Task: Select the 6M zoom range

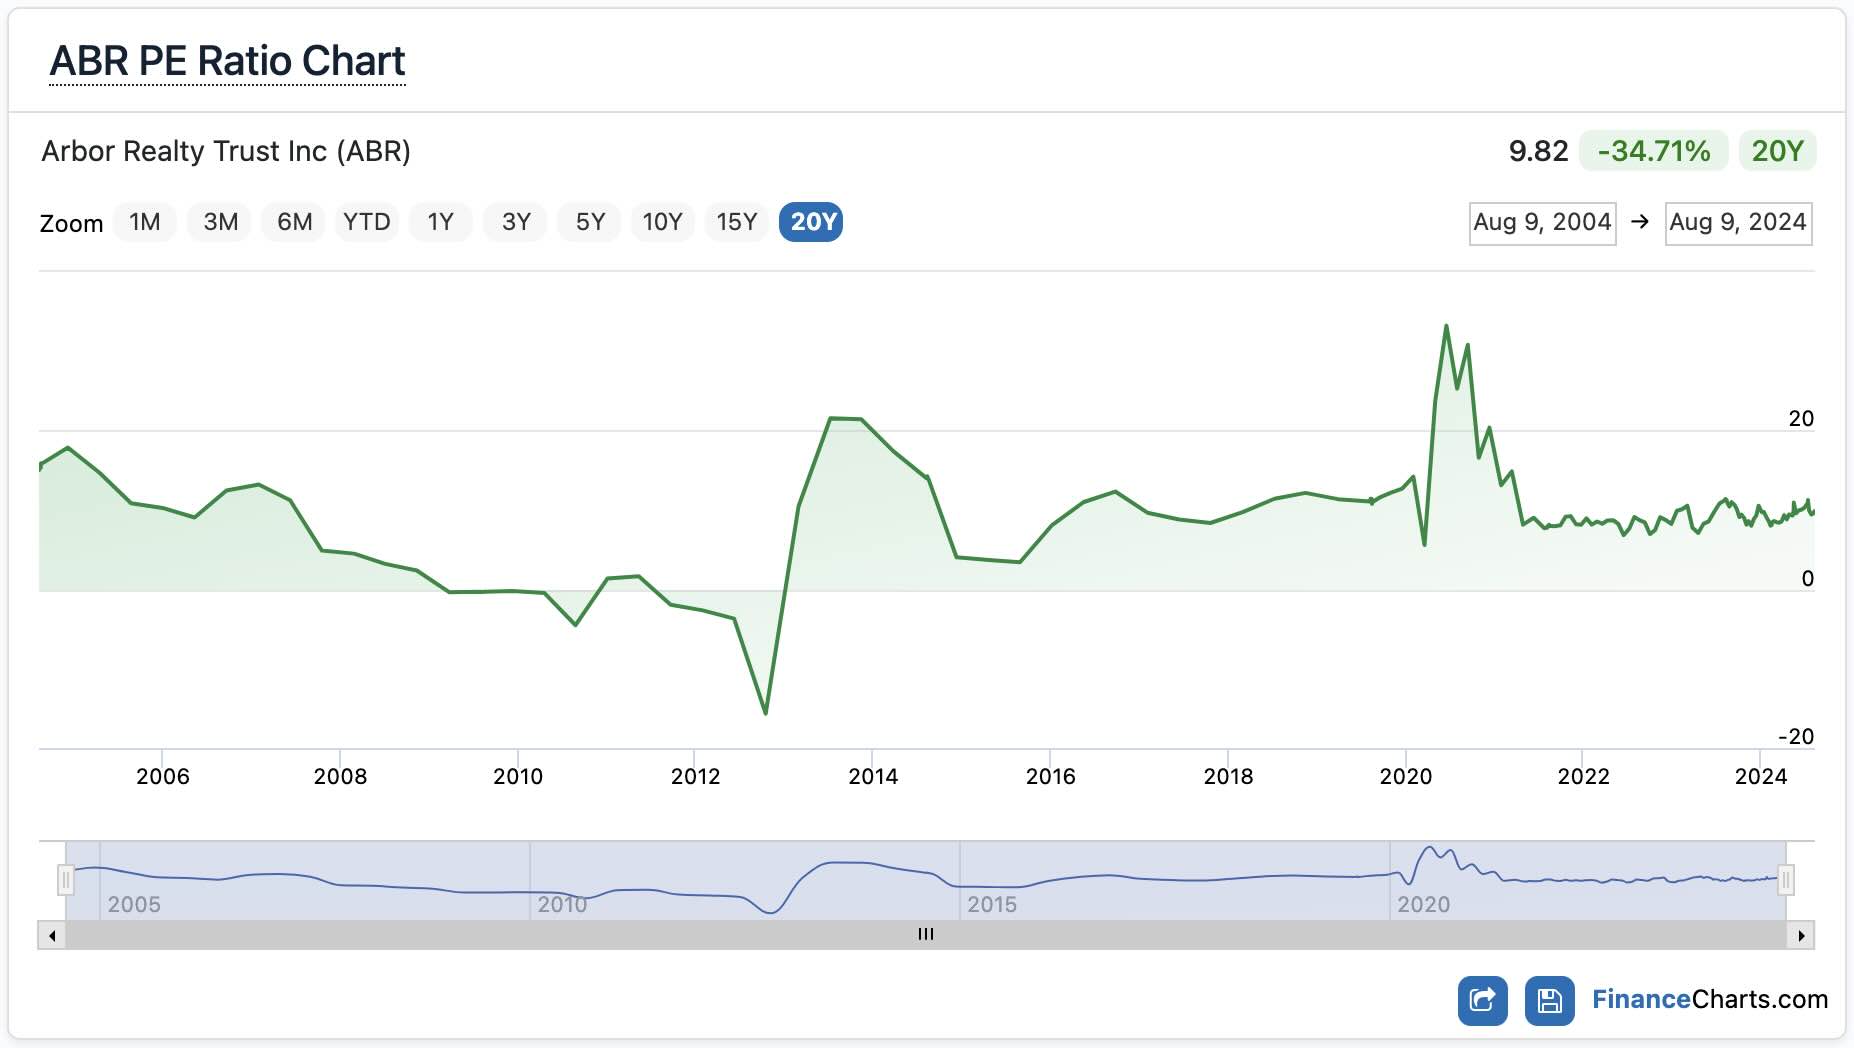Action: tap(294, 222)
